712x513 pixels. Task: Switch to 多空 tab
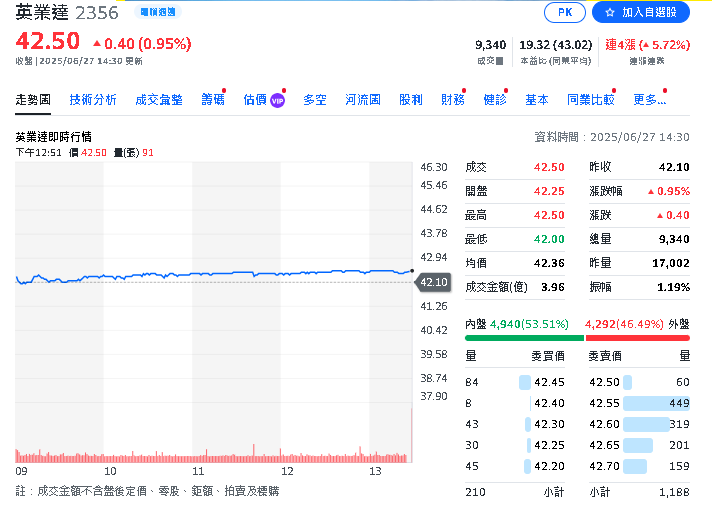coord(315,99)
